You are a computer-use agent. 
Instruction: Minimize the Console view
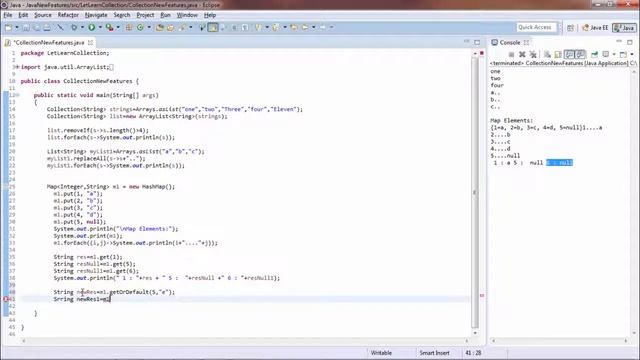619,42
